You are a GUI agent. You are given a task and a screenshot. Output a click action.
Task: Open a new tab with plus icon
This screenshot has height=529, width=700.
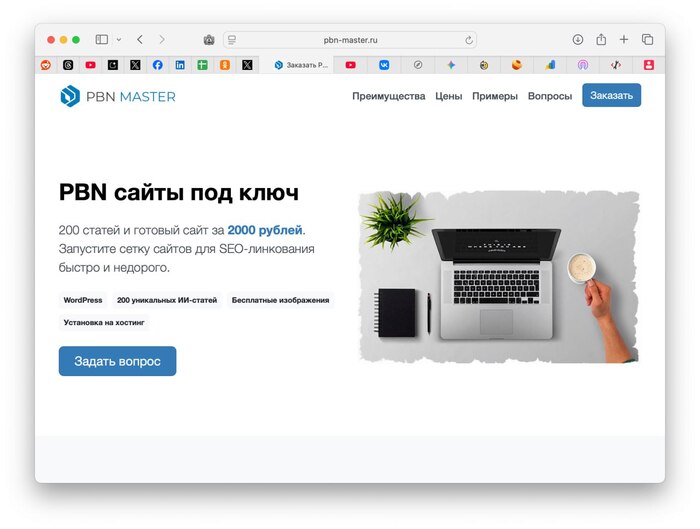(624, 40)
